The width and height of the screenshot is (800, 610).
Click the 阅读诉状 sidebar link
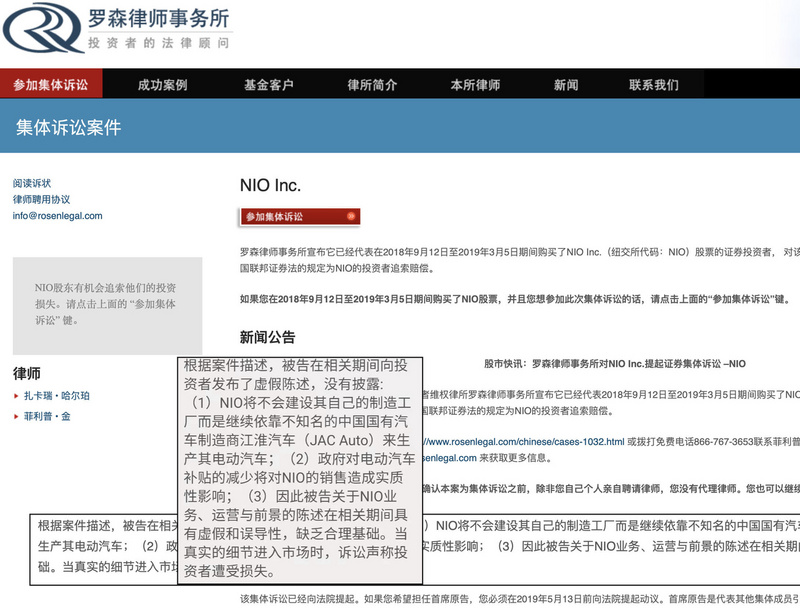point(32,183)
